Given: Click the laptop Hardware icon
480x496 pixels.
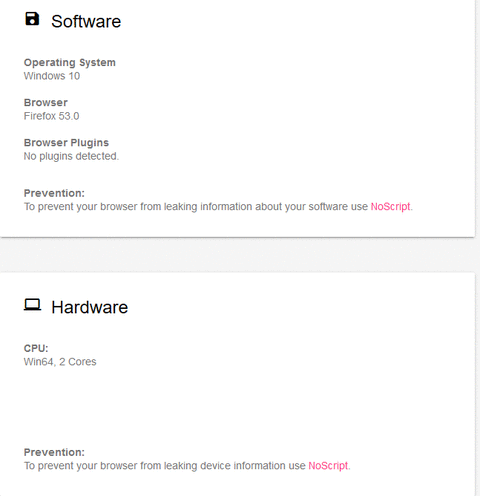Looking at the screenshot, I should pos(32,305).
